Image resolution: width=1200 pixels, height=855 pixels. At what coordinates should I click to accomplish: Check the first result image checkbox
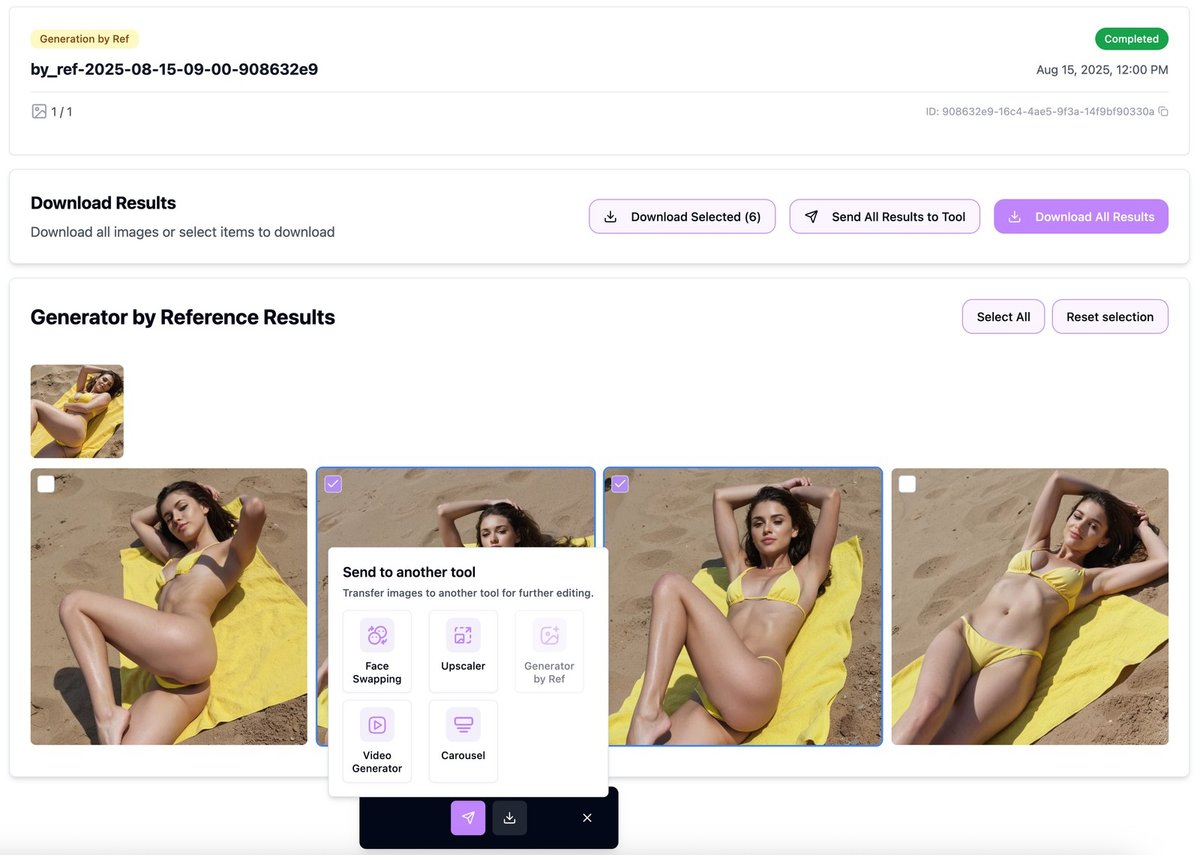tap(46, 484)
